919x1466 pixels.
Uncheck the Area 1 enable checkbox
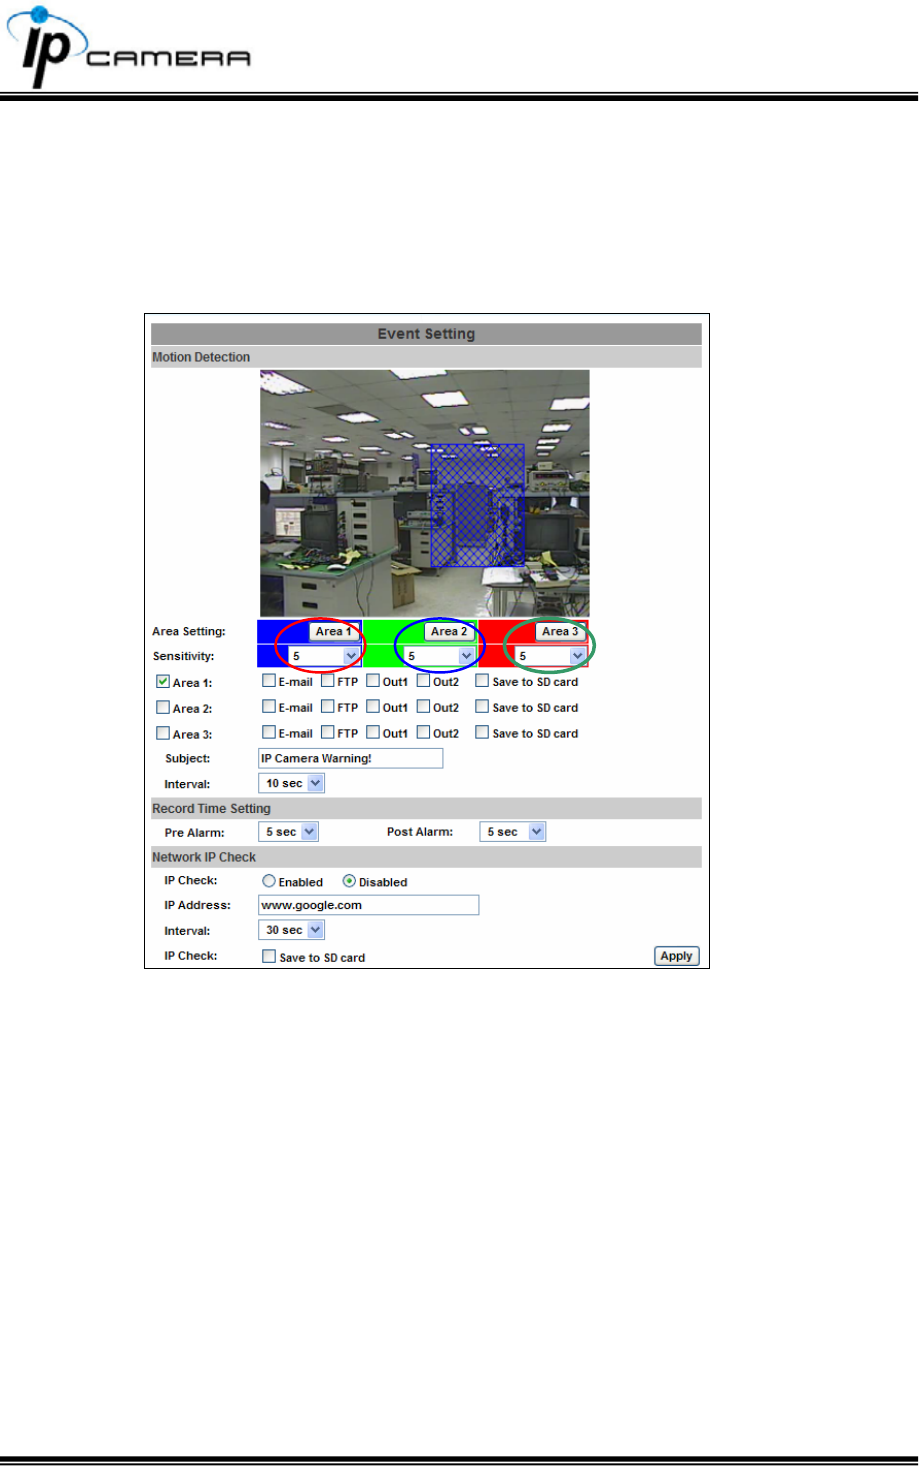pyautogui.click(x=163, y=682)
